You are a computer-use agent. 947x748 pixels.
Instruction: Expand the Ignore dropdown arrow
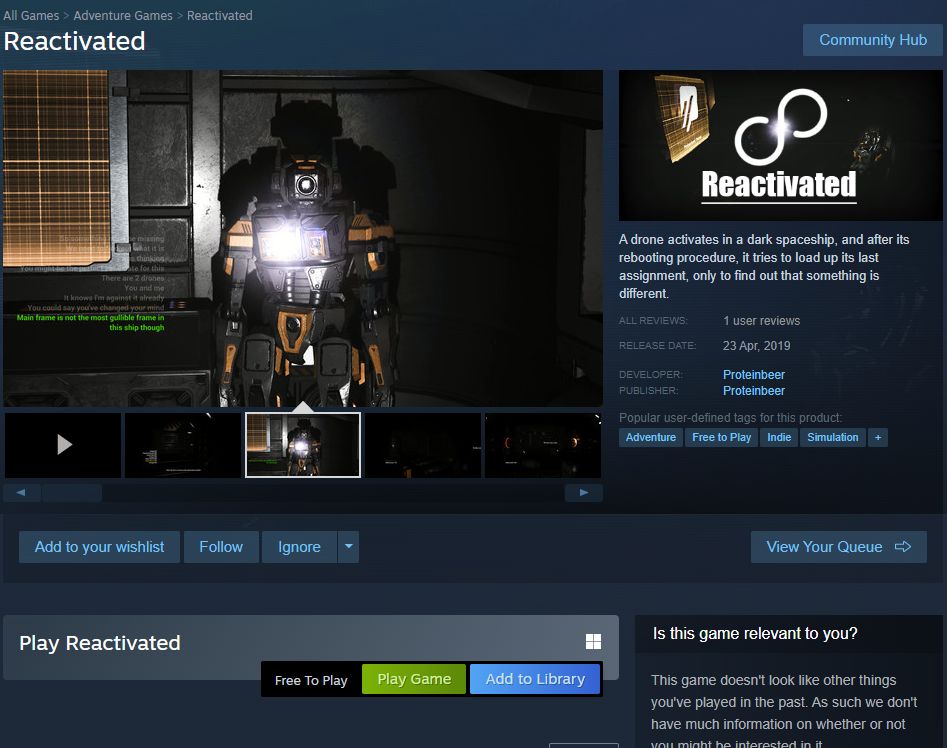[348, 547]
